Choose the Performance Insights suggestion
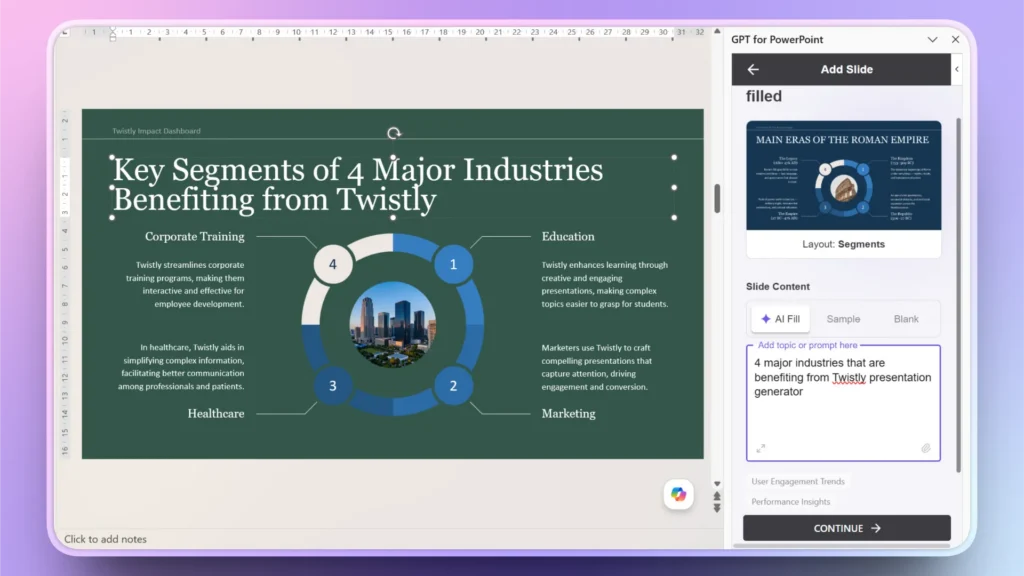Image resolution: width=1024 pixels, height=576 pixels. tap(790, 502)
